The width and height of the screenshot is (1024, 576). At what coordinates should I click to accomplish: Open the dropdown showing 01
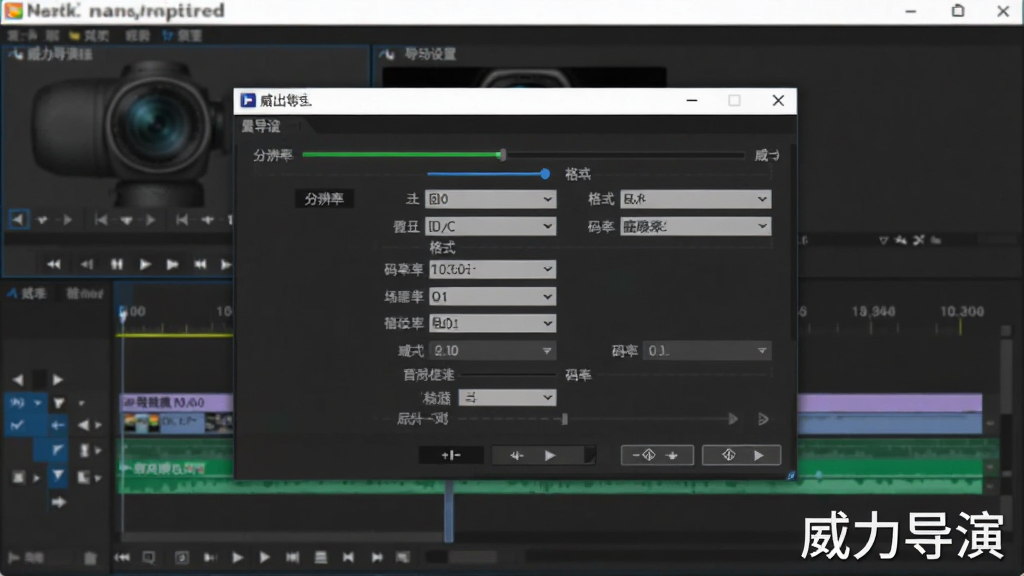(x=492, y=296)
